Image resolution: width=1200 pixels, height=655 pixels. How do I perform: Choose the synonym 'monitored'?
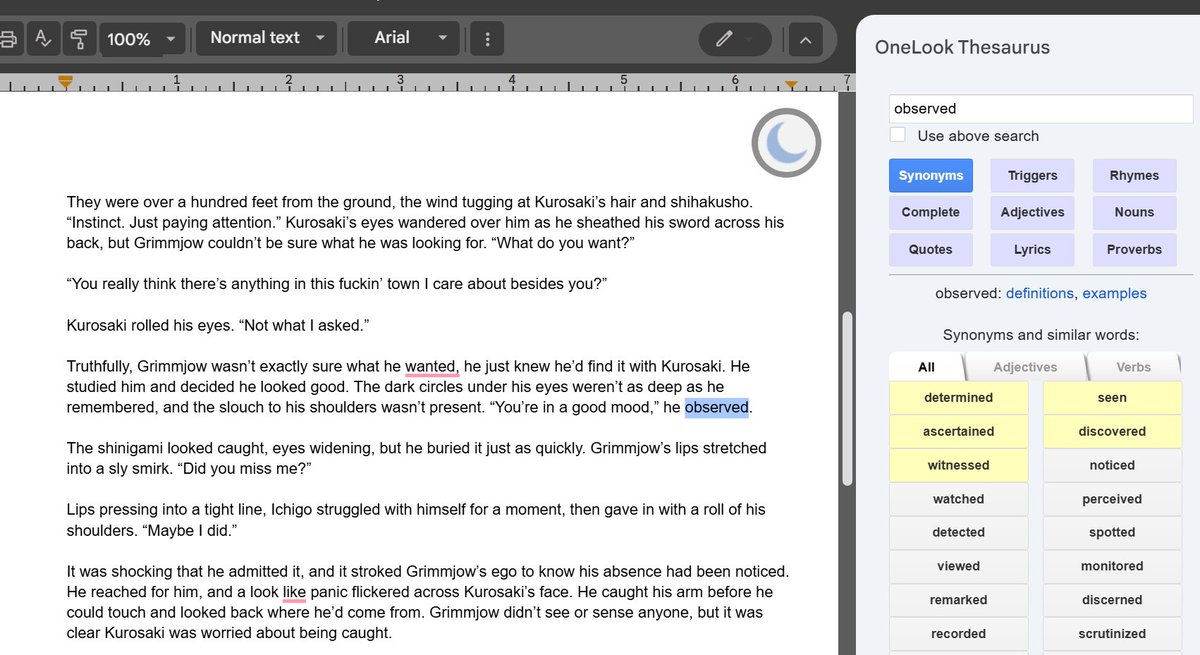point(1112,566)
